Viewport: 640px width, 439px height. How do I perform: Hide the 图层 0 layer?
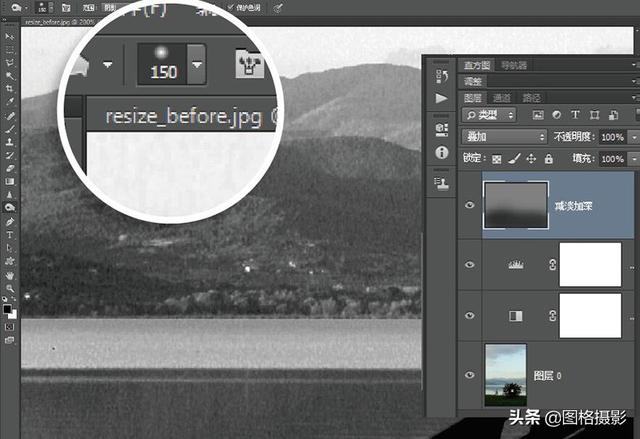pos(469,375)
